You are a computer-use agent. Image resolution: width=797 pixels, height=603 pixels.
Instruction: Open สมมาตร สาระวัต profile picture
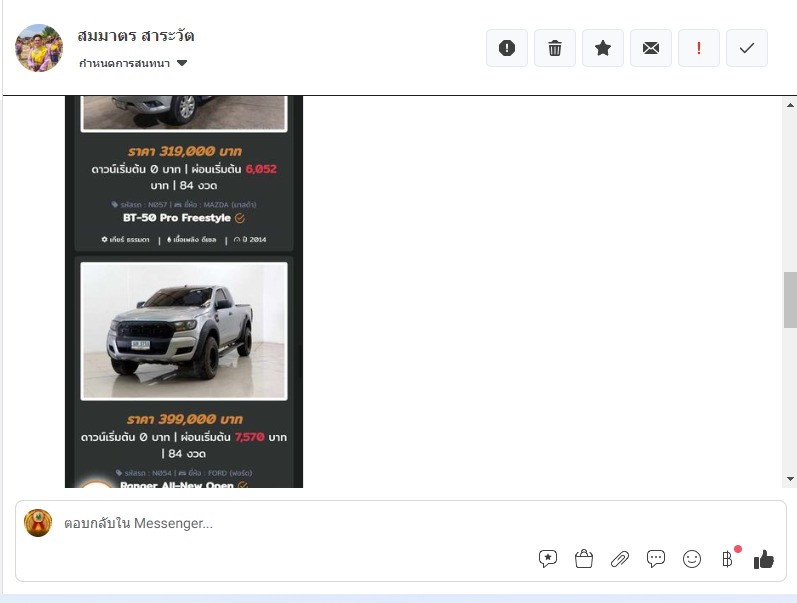pyautogui.click(x=39, y=48)
